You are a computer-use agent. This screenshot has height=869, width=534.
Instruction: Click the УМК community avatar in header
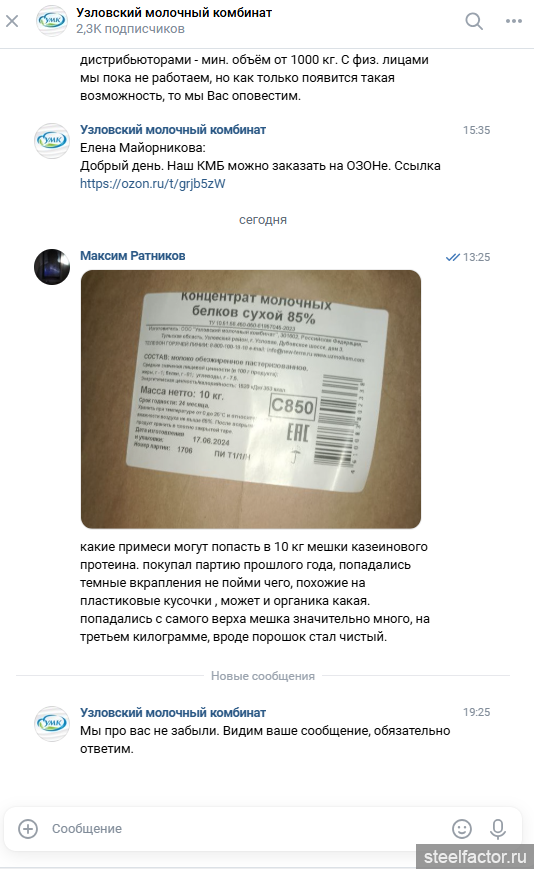[52, 21]
